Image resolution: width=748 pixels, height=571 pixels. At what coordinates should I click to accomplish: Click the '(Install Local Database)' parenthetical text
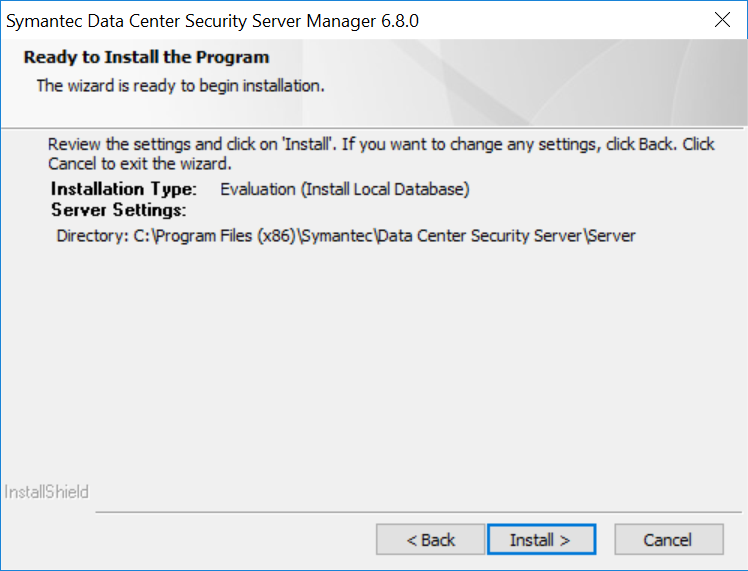pos(385,189)
